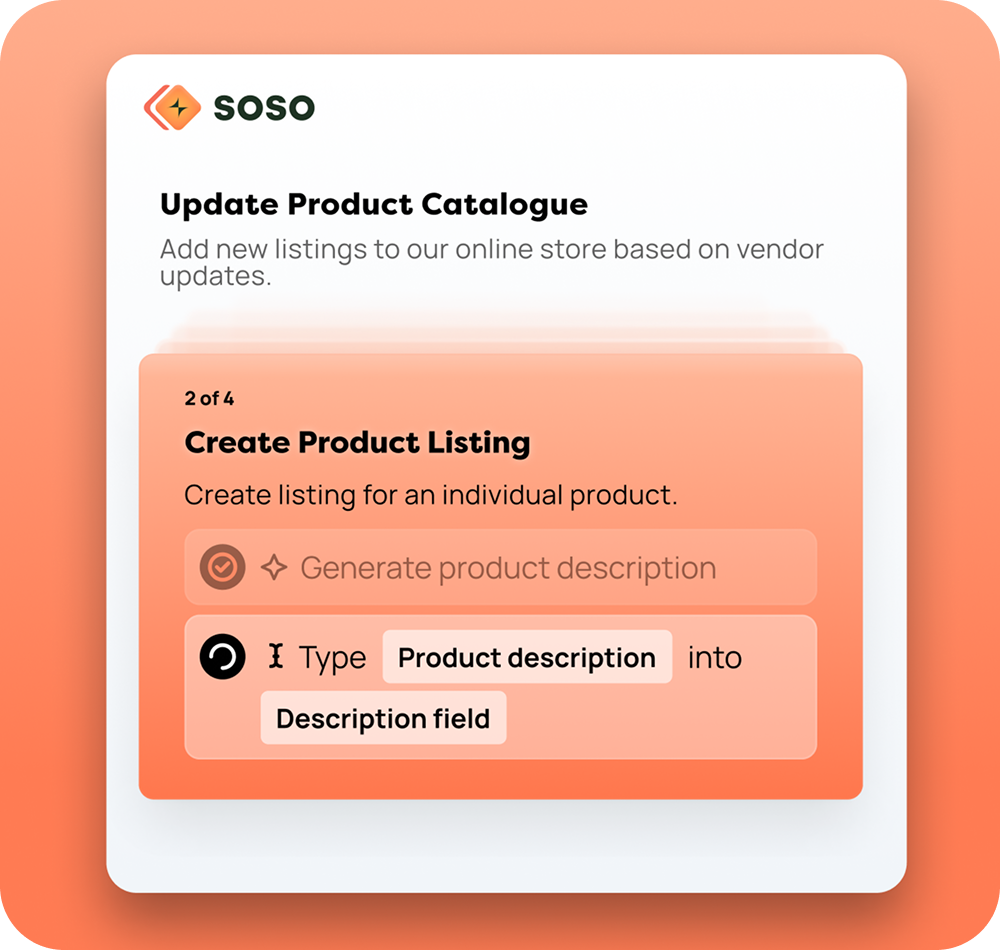Select the 'Description field' target chip
This screenshot has height=950, width=1000.
click(x=383, y=718)
